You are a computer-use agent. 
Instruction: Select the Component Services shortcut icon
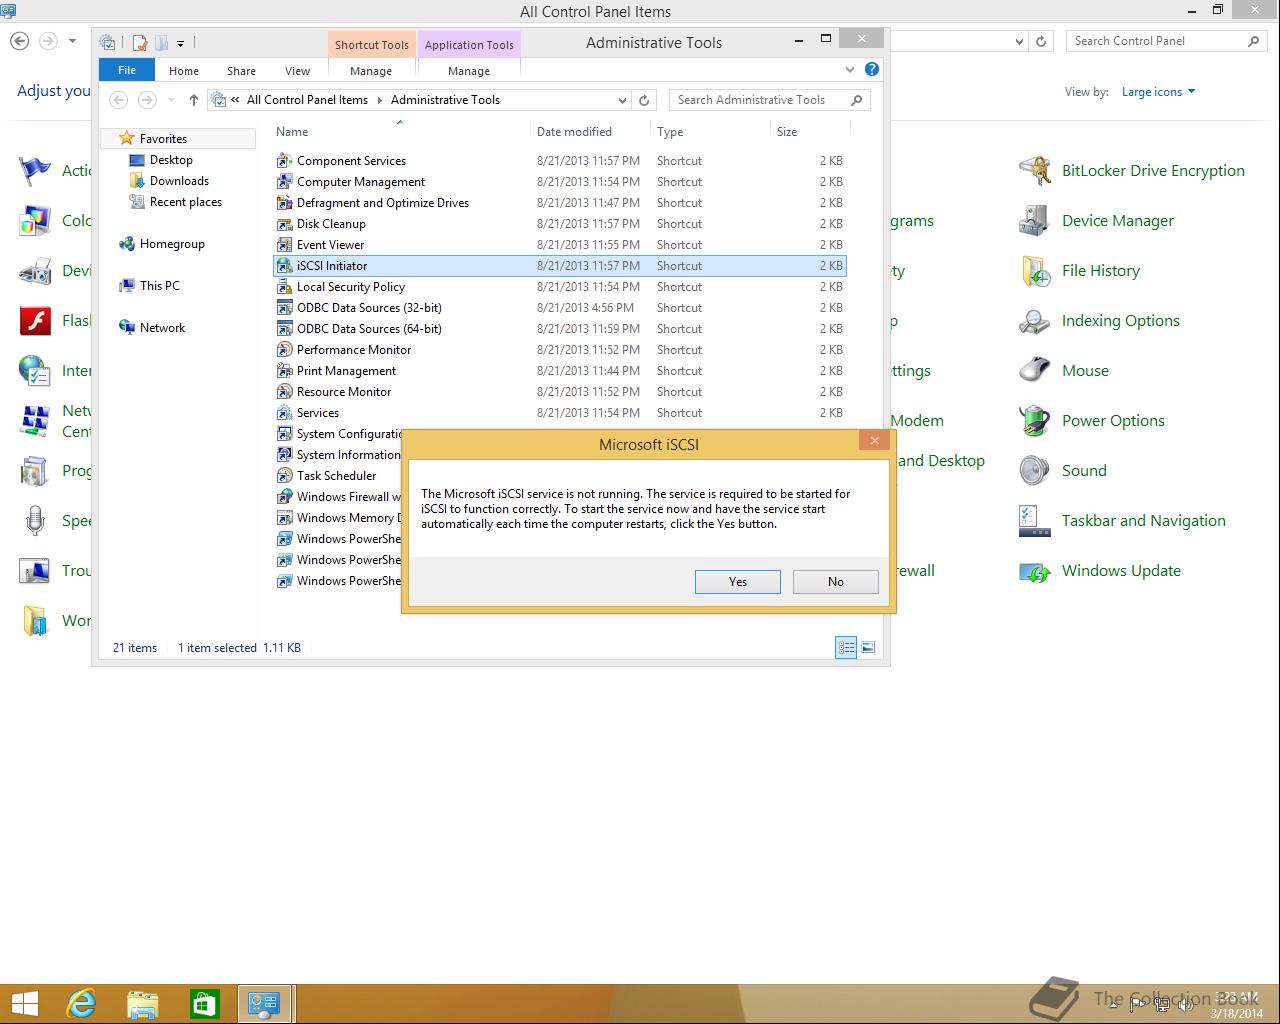285,161
